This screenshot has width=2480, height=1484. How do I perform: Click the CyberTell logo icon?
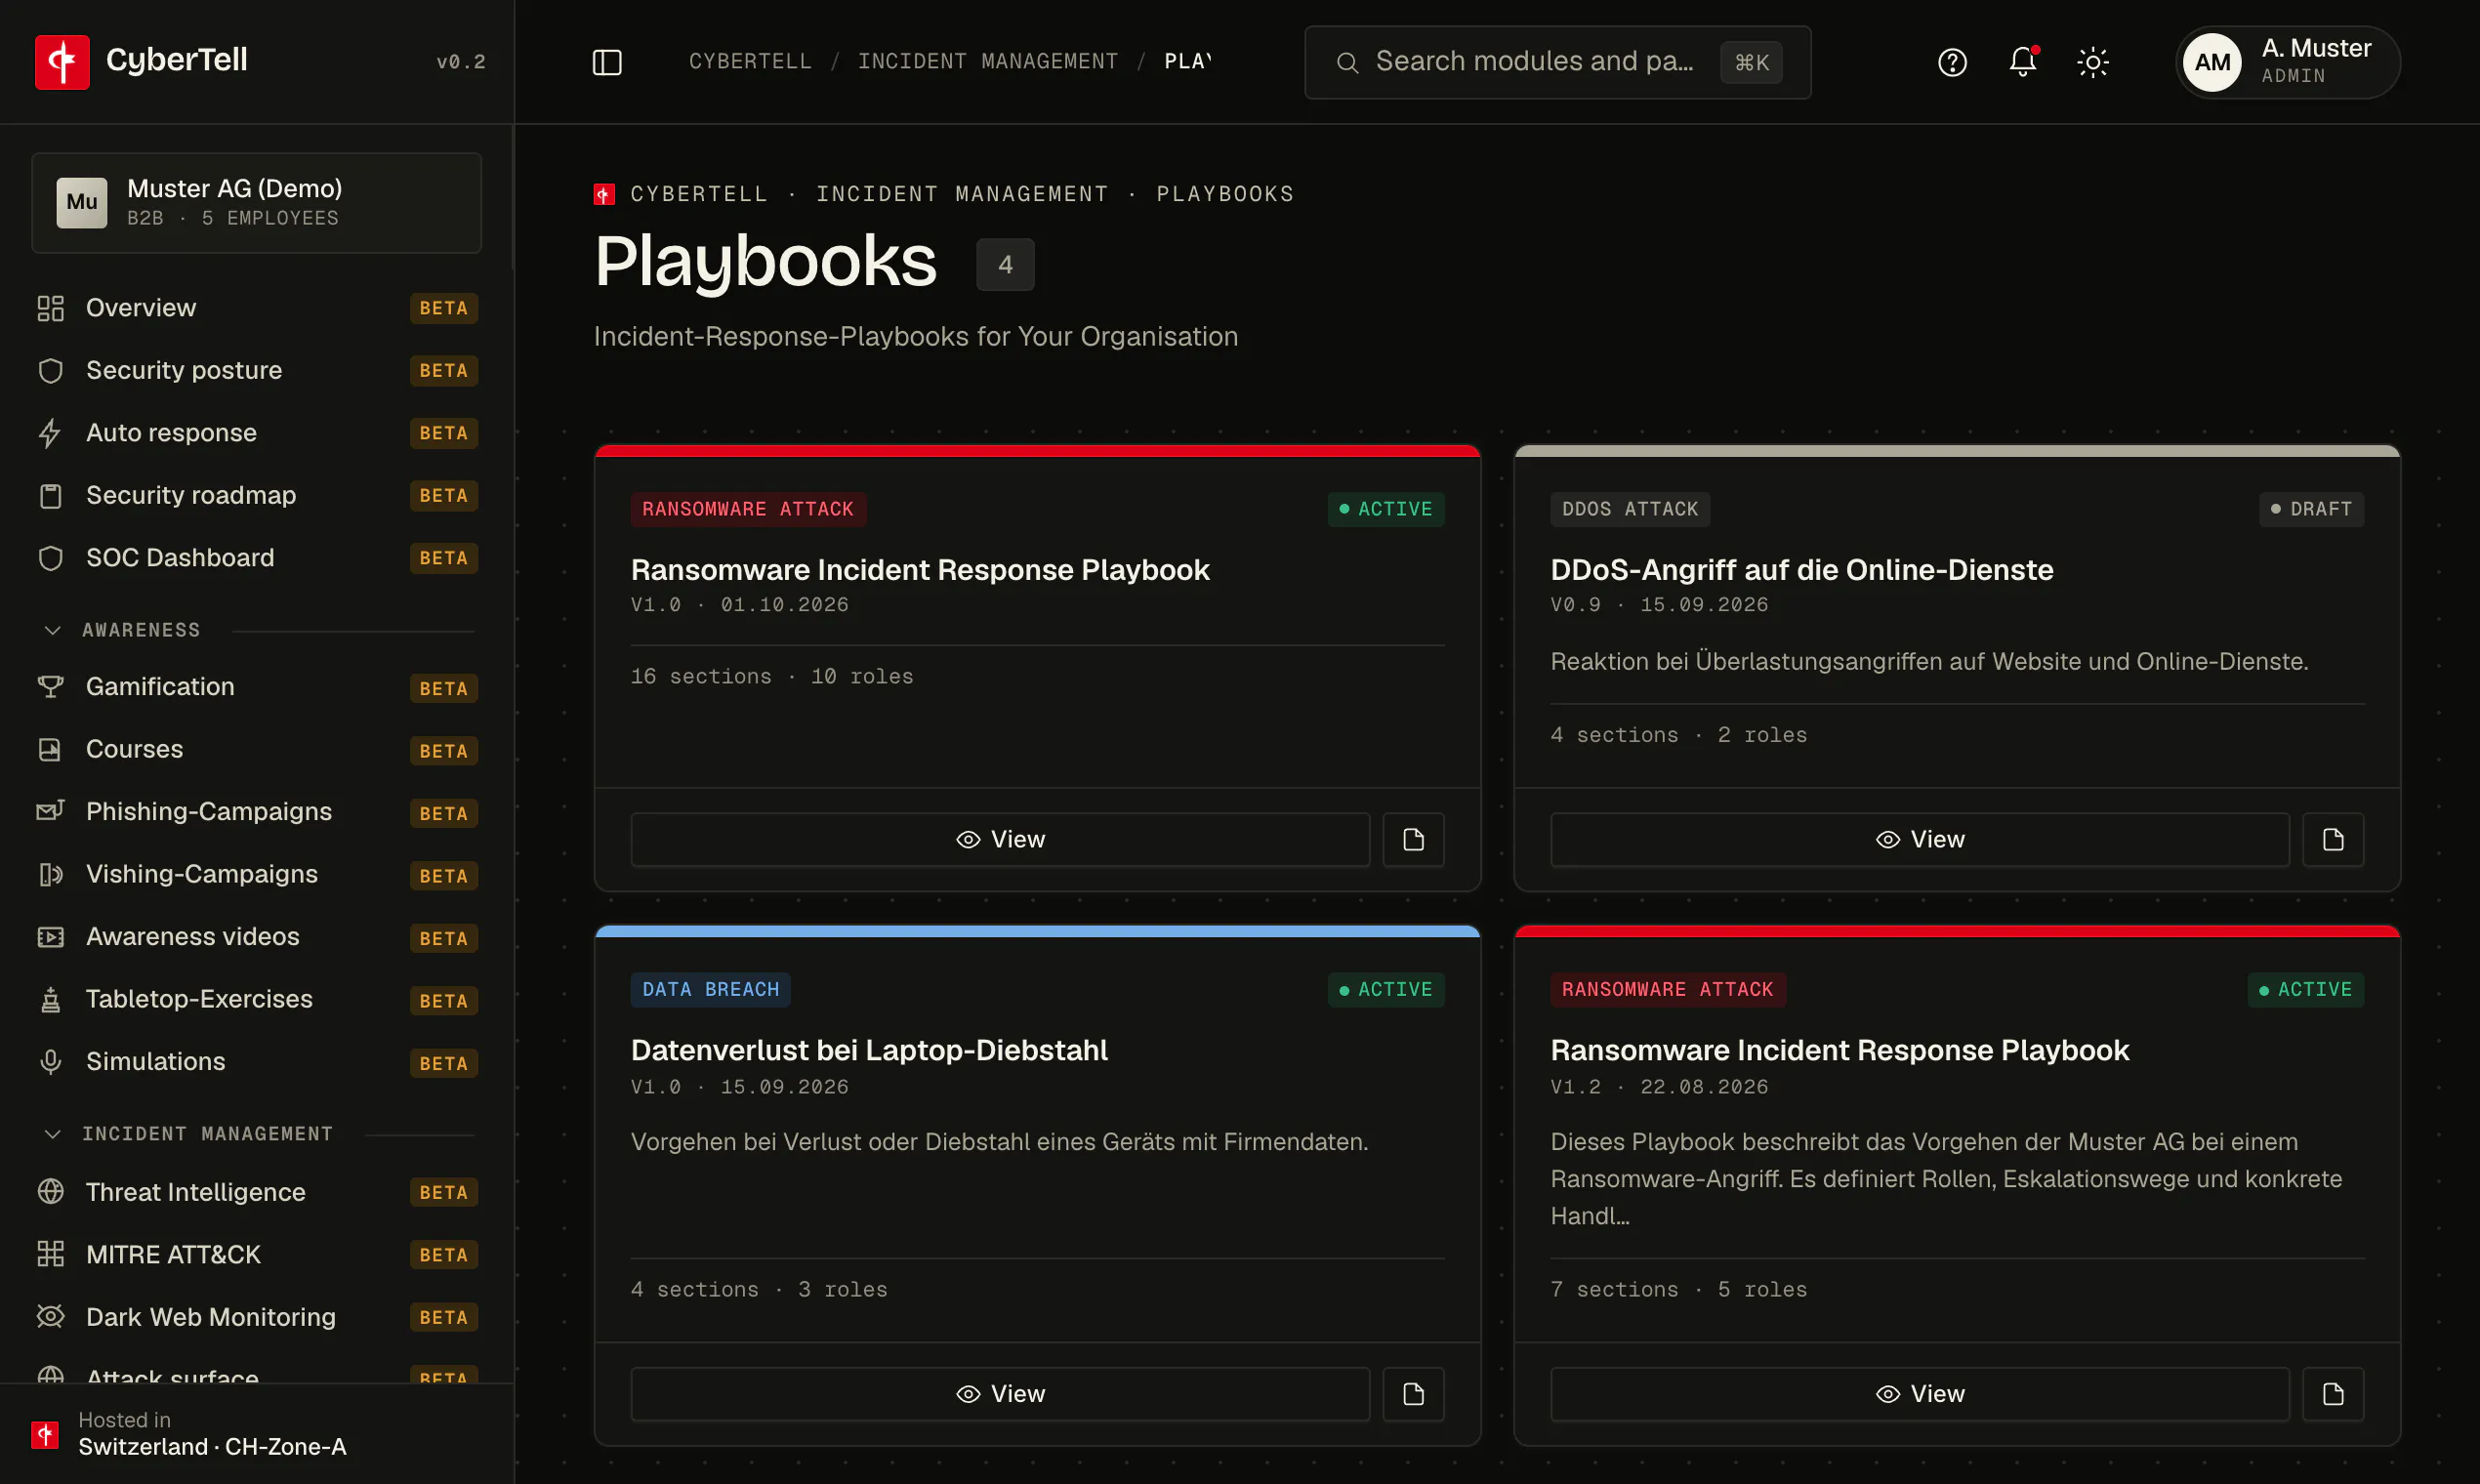(x=62, y=62)
